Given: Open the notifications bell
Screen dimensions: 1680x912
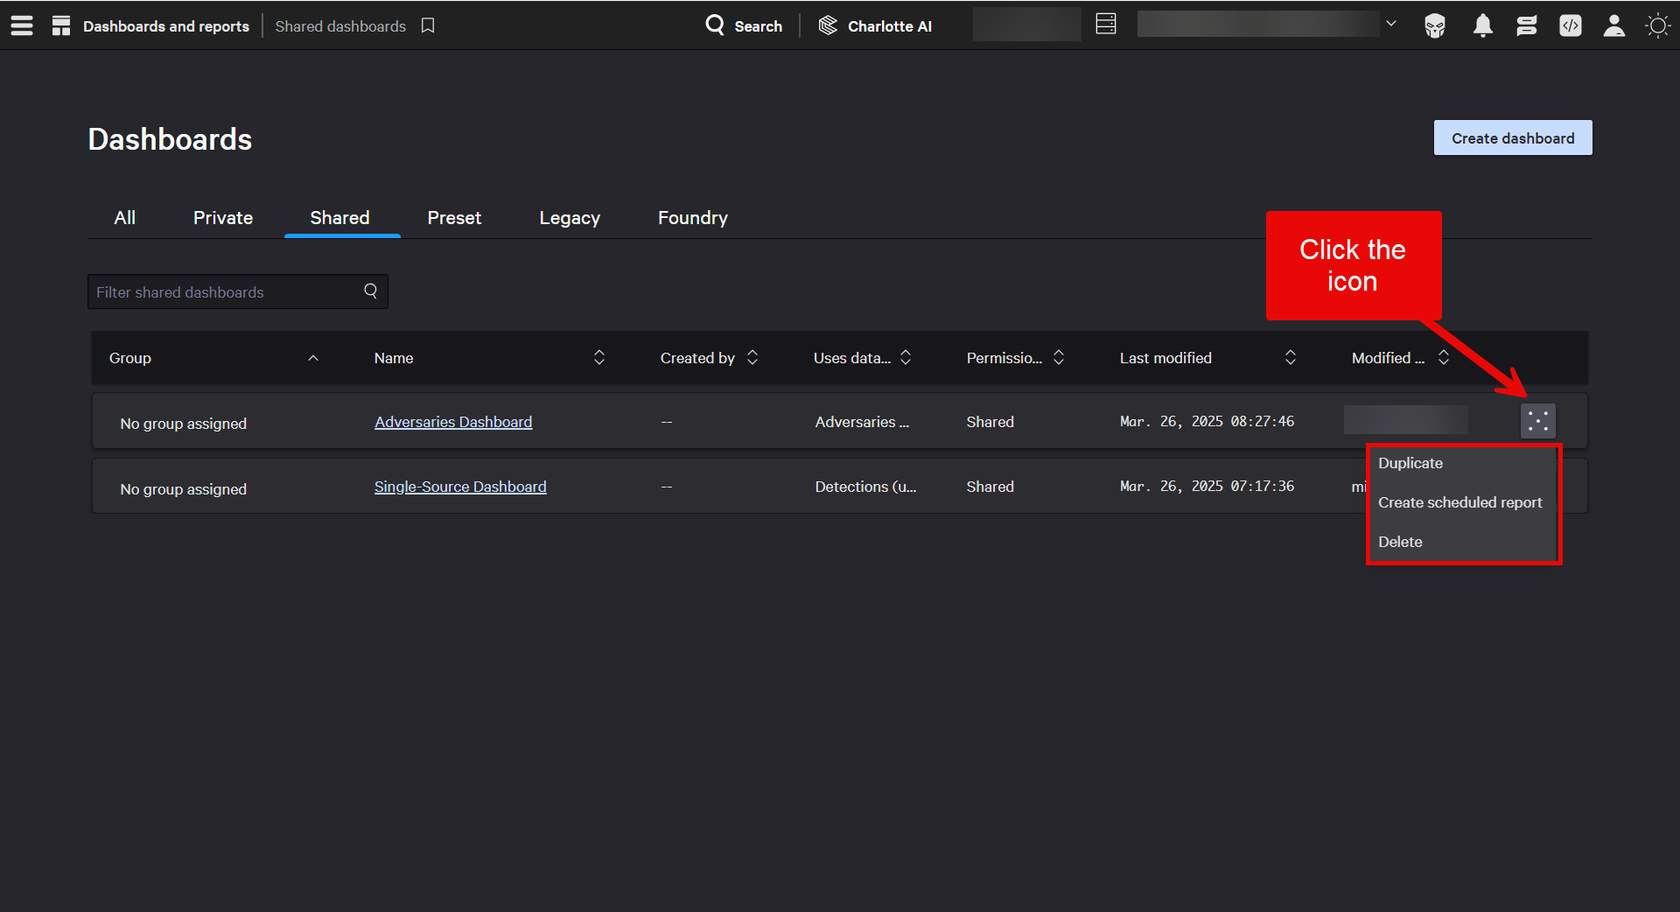Looking at the screenshot, I should (x=1482, y=26).
